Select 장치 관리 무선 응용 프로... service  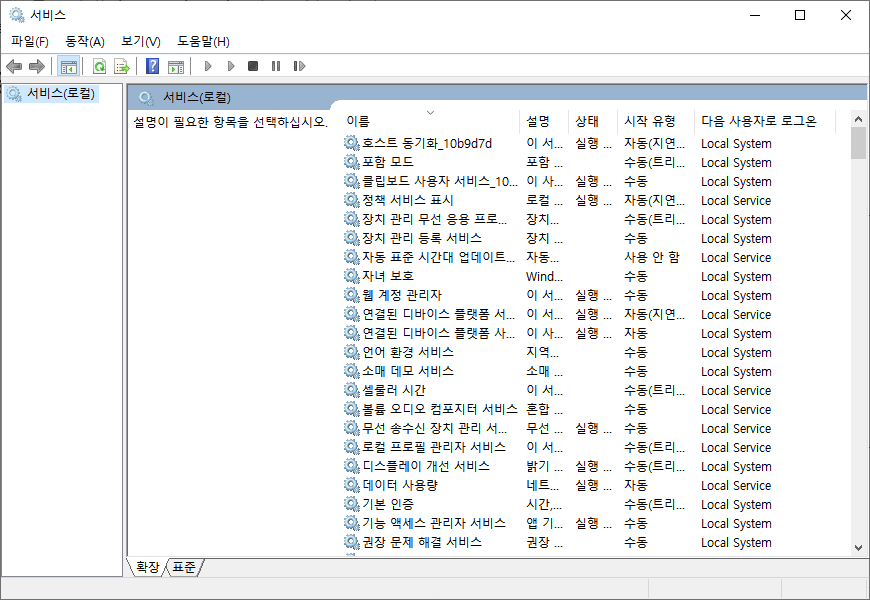589,219
